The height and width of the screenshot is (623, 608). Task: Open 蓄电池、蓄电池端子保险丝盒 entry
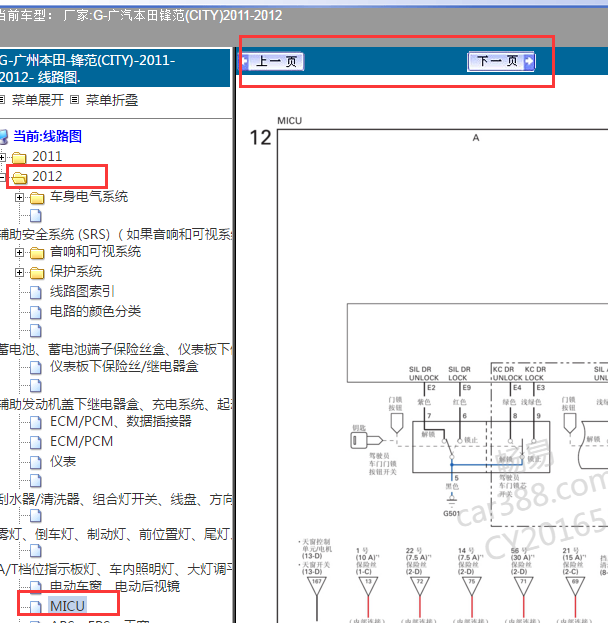(116, 349)
